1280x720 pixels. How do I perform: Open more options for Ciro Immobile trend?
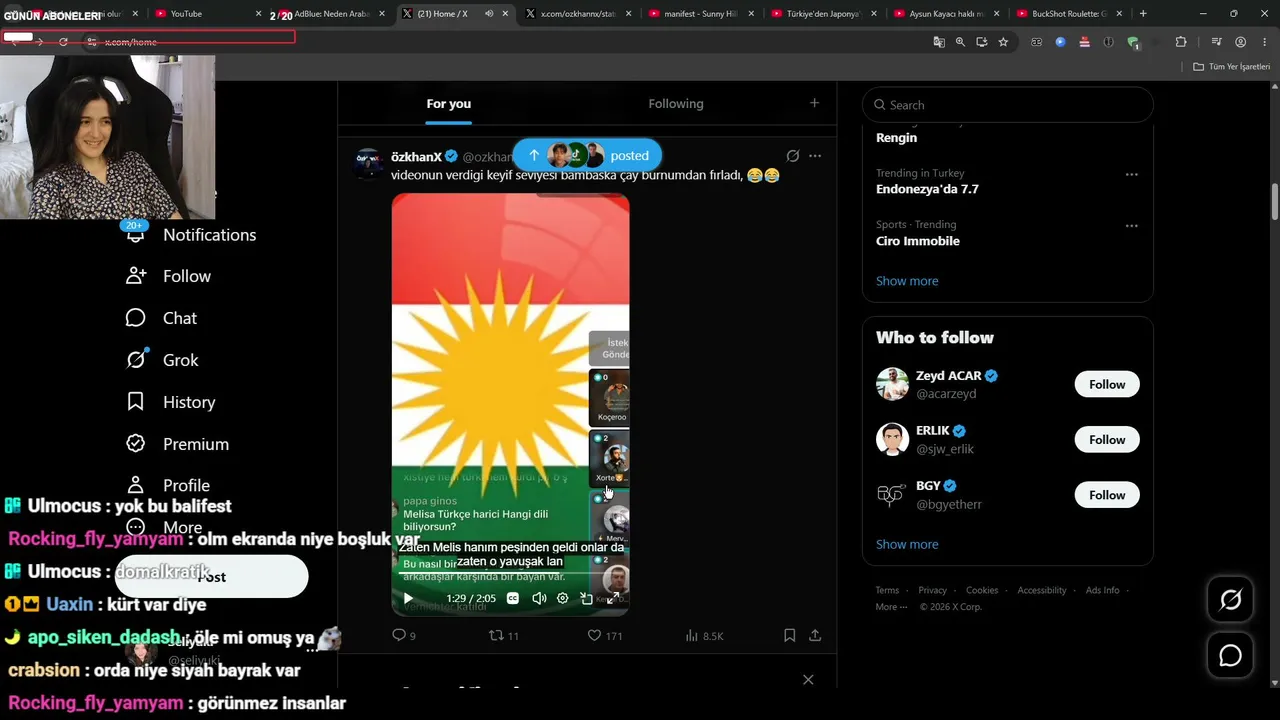click(x=1132, y=226)
